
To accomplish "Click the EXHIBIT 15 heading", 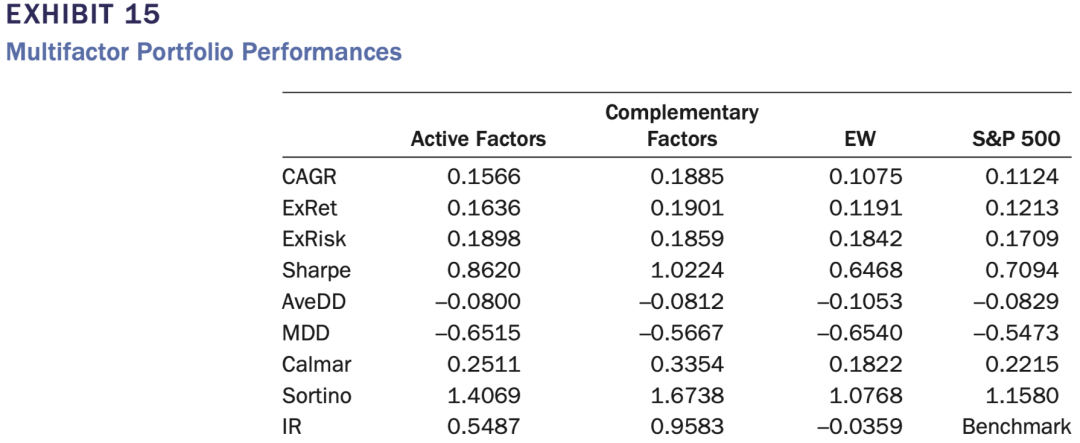I will click(82, 16).
